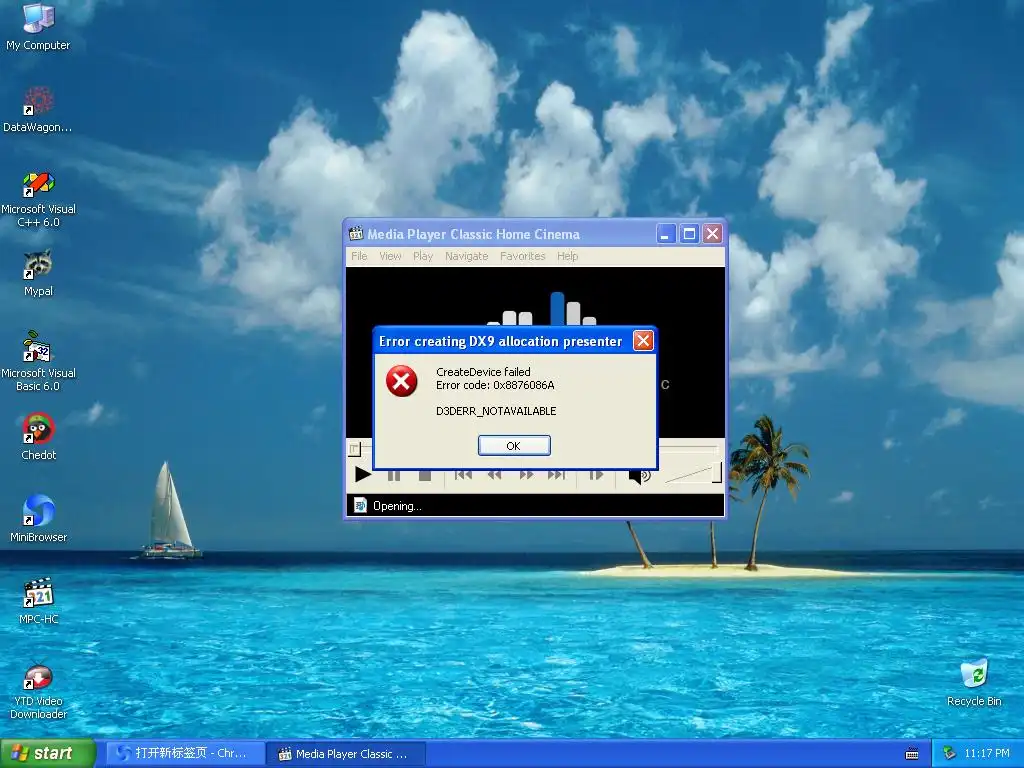Open the Favorites menu
Screen dimensions: 1024x768
[522, 256]
